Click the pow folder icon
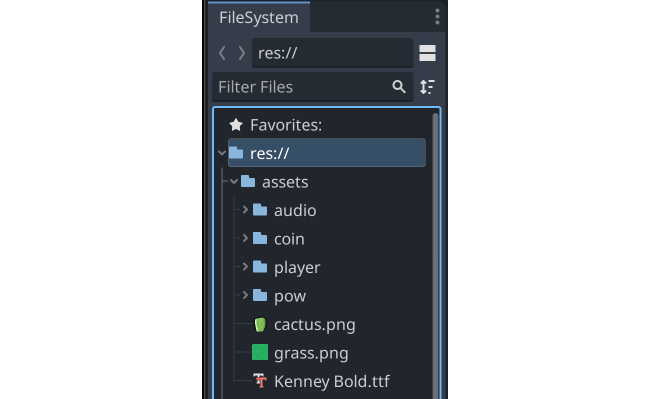The height and width of the screenshot is (399, 650). [x=260, y=295]
